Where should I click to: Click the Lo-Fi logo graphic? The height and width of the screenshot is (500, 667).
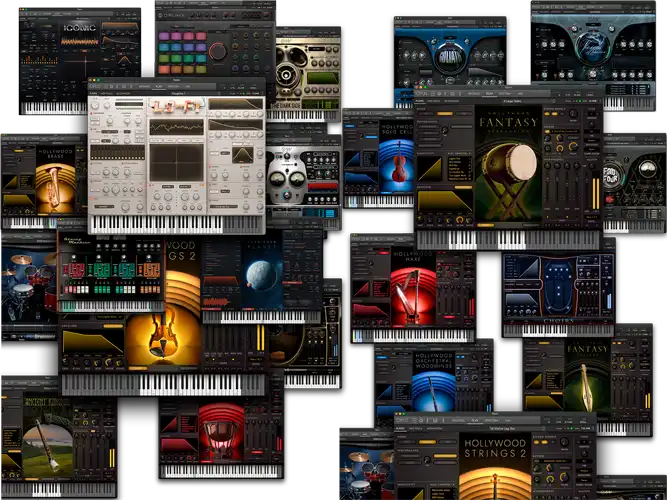[x=176, y=106]
